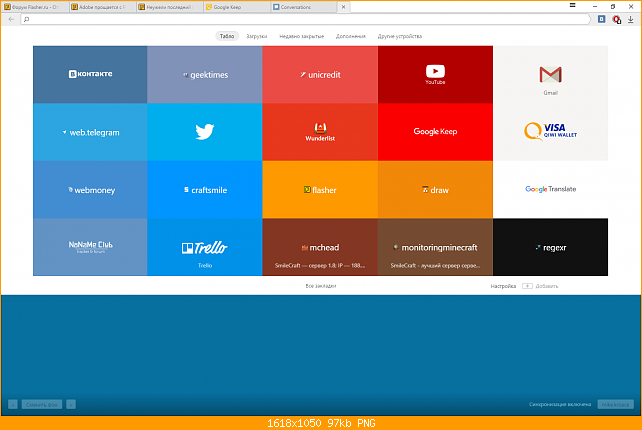Switch to Недавно закрытые tab
This screenshot has width=642, height=430.
[x=301, y=36]
